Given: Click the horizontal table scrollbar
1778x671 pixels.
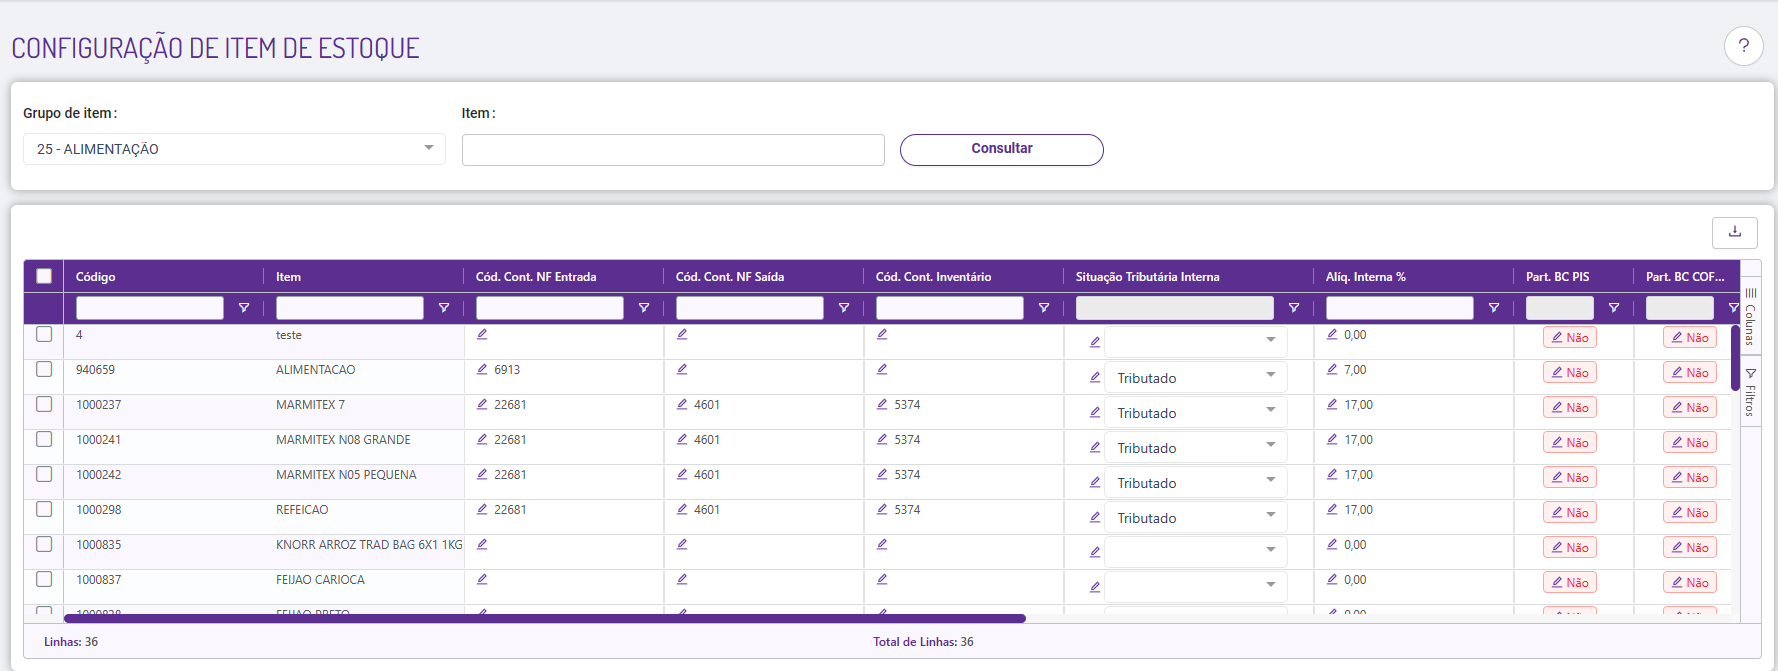Looking at the screenshot, I should point(545,618).
